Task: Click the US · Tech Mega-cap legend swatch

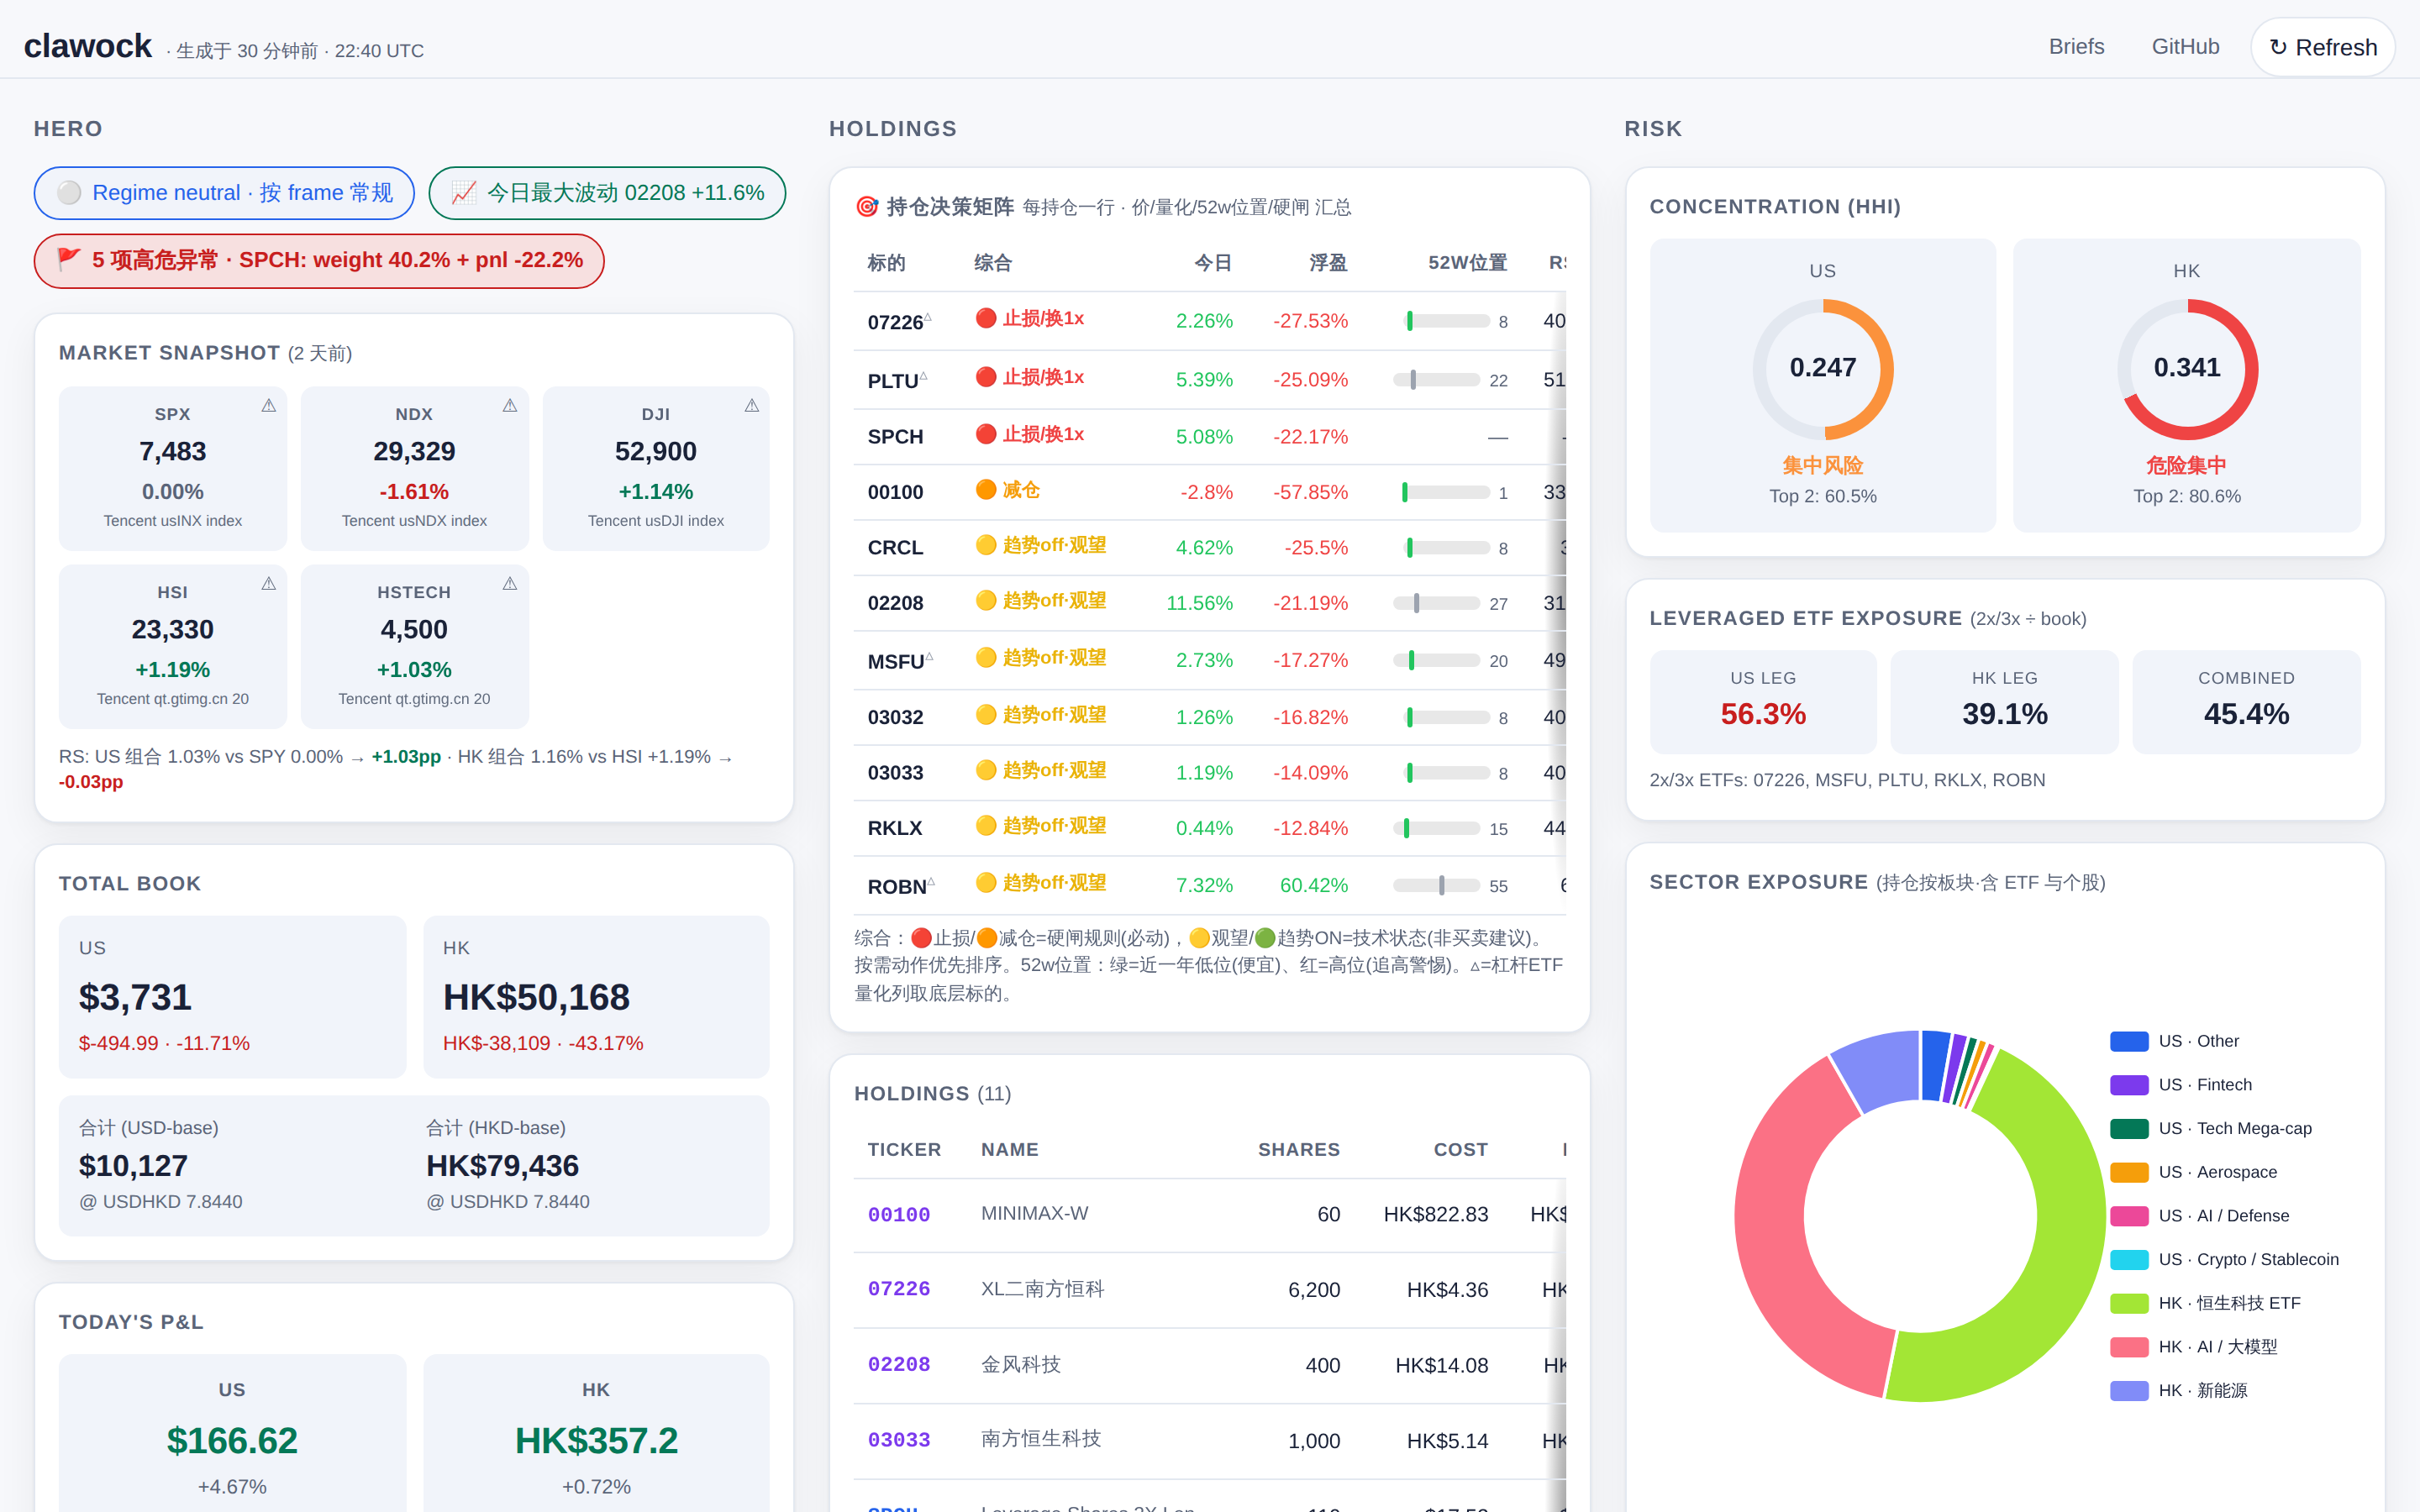Action: 2129,1128
